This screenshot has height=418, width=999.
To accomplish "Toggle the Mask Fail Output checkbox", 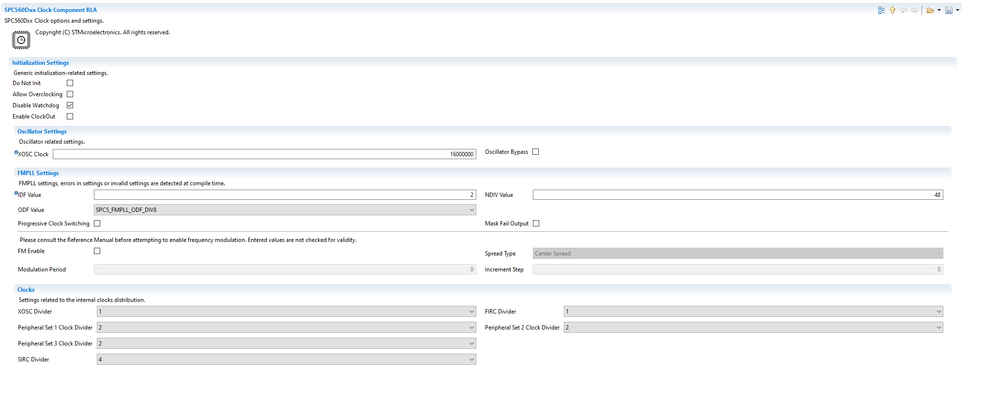I will tap(536, 224).
